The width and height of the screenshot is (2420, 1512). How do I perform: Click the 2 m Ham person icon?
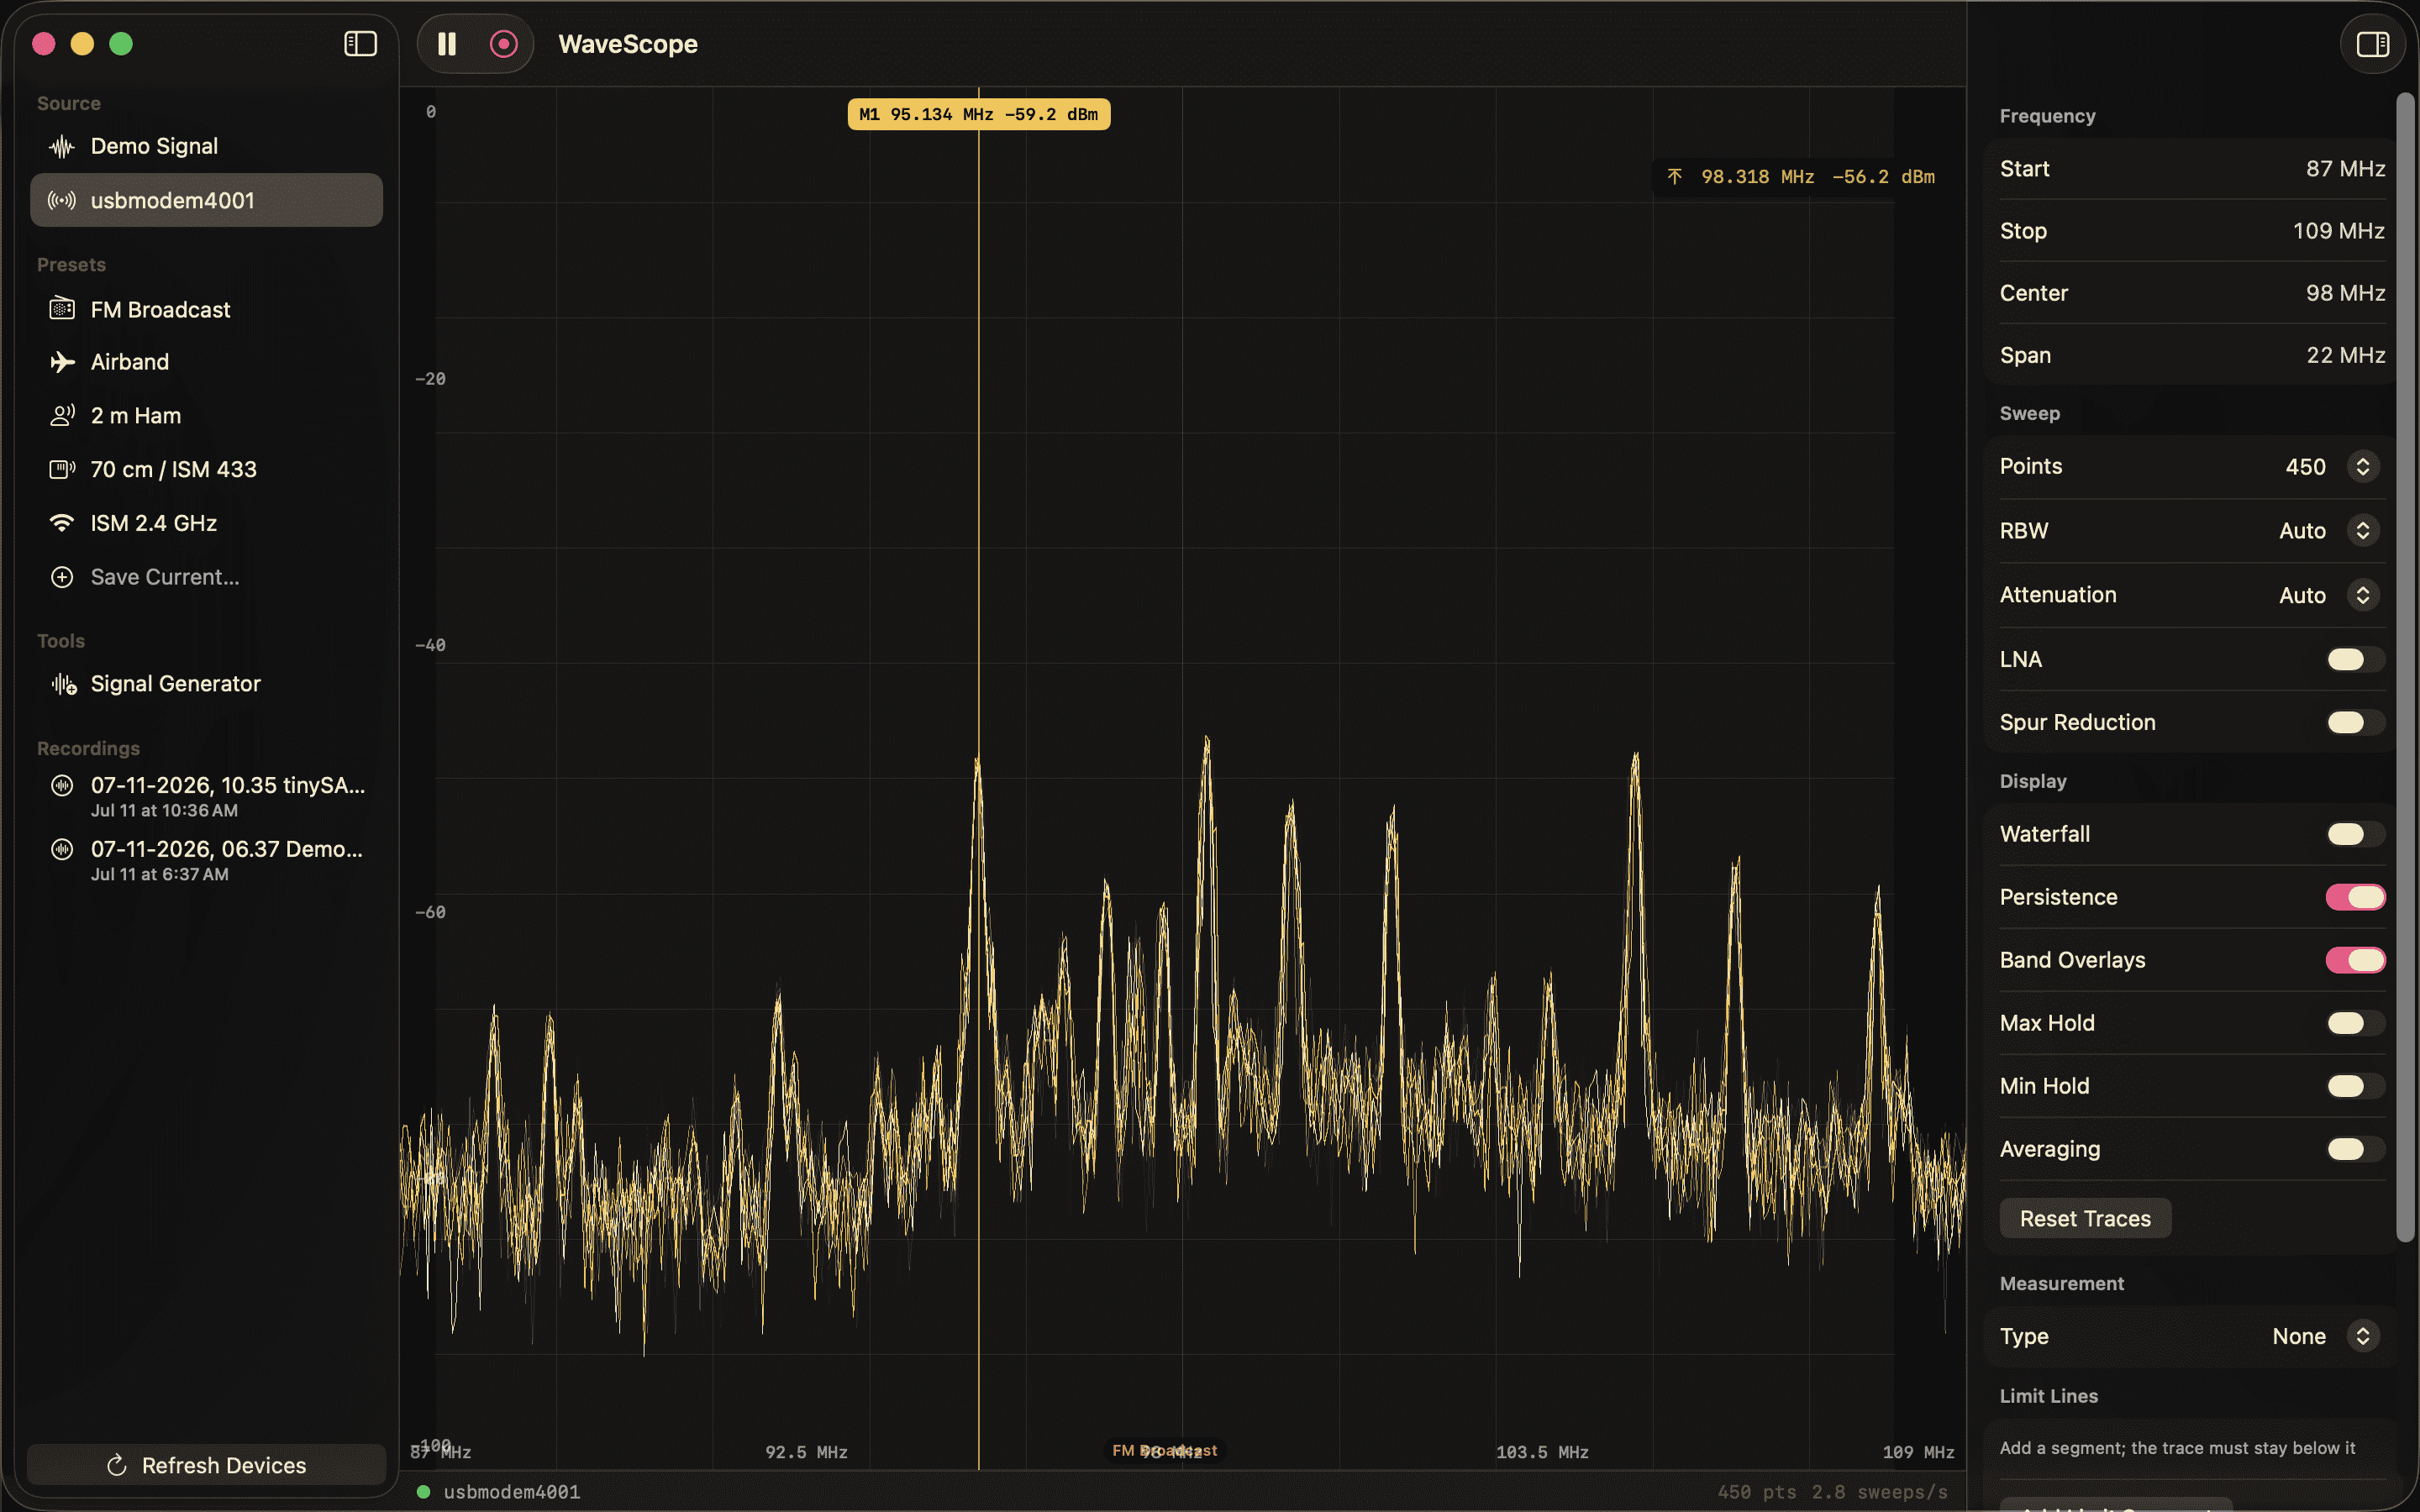[x=62, y=415]
